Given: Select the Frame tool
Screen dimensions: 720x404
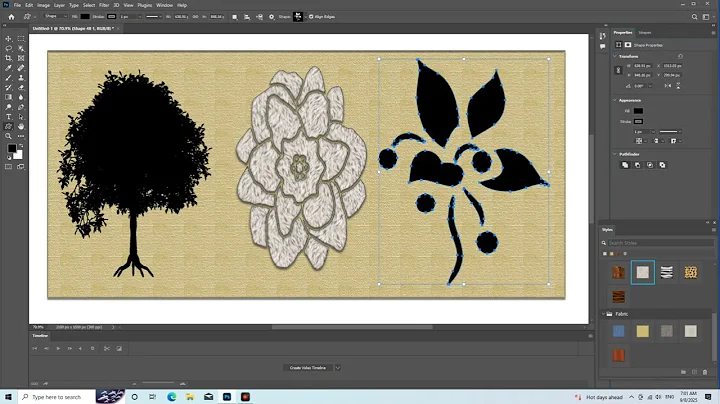Looking at the screenshot, I should [21, 58].
